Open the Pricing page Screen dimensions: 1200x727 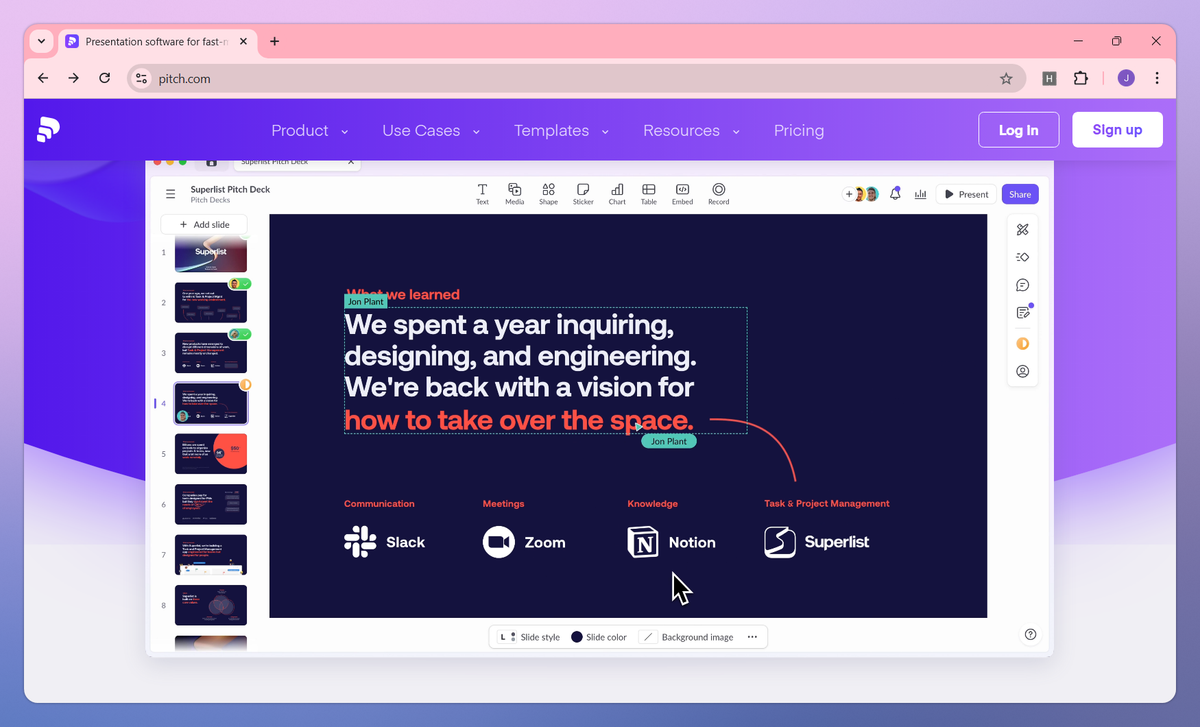click(x=799, y=130)
